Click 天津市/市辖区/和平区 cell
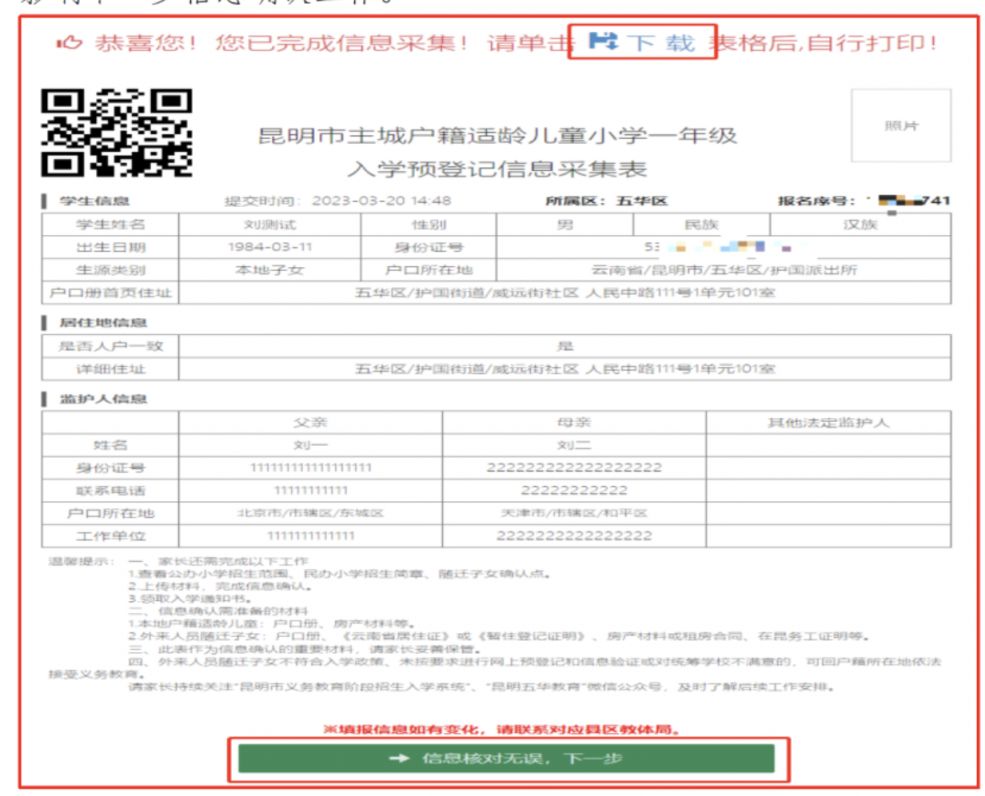 574,513
